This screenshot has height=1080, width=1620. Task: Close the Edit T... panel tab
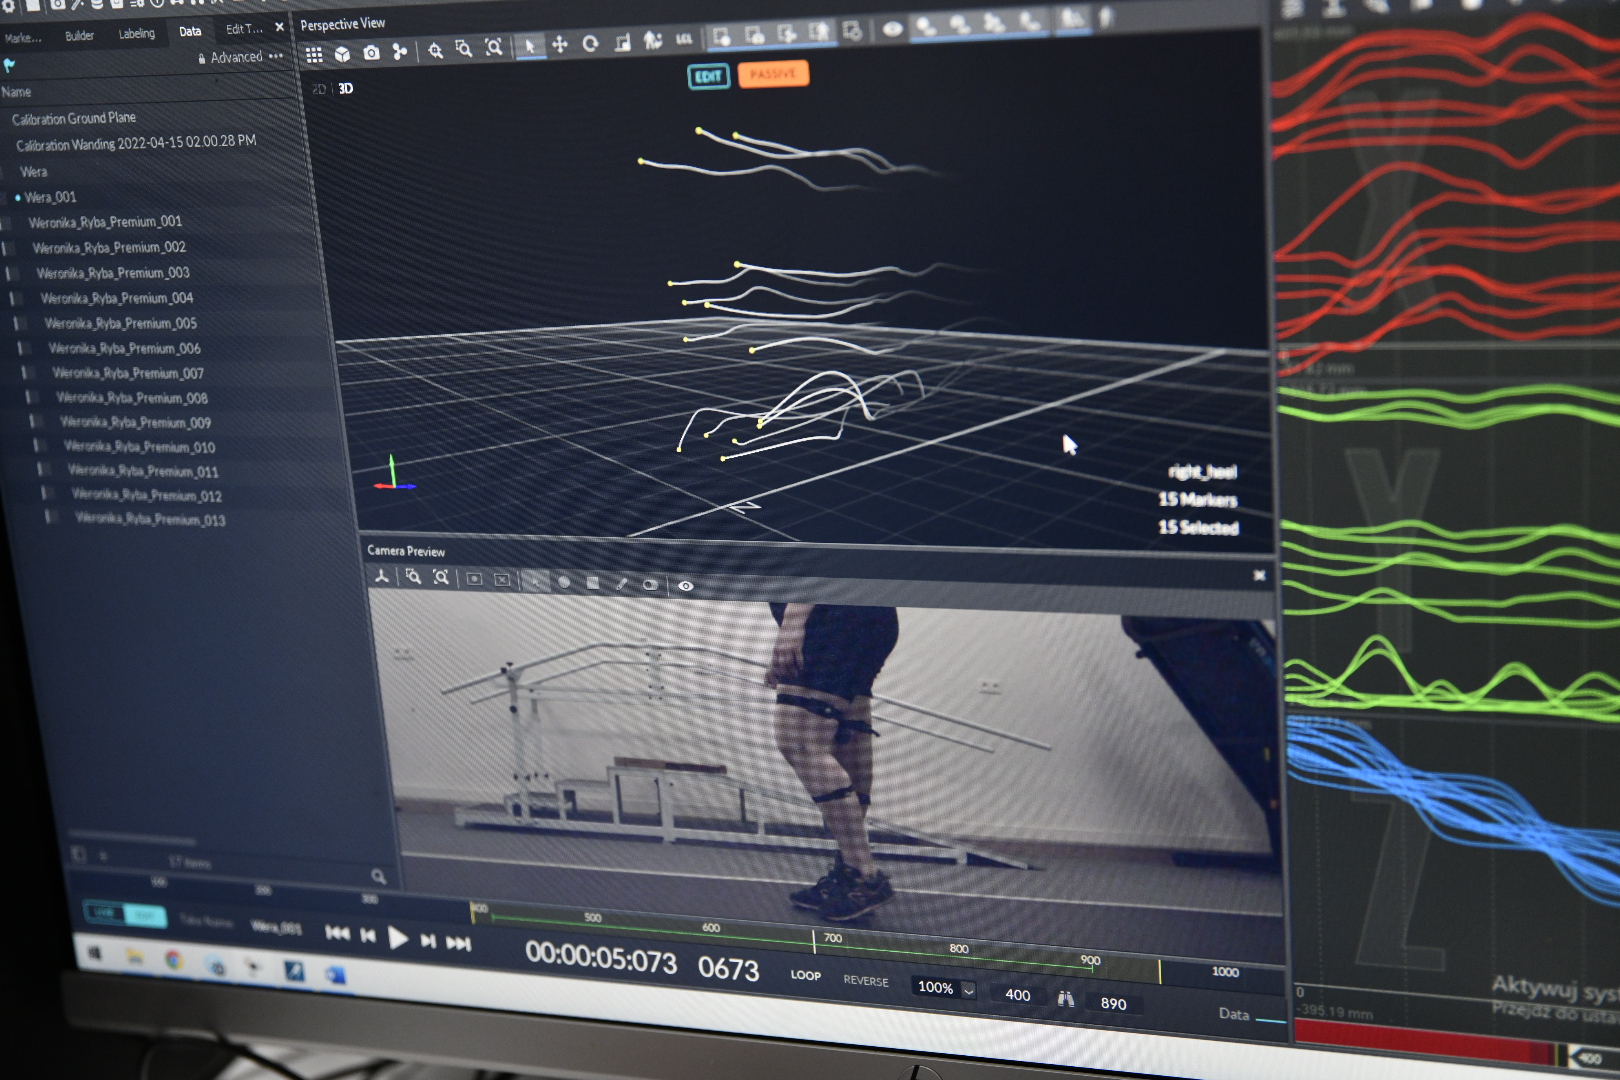coord(280,27)
